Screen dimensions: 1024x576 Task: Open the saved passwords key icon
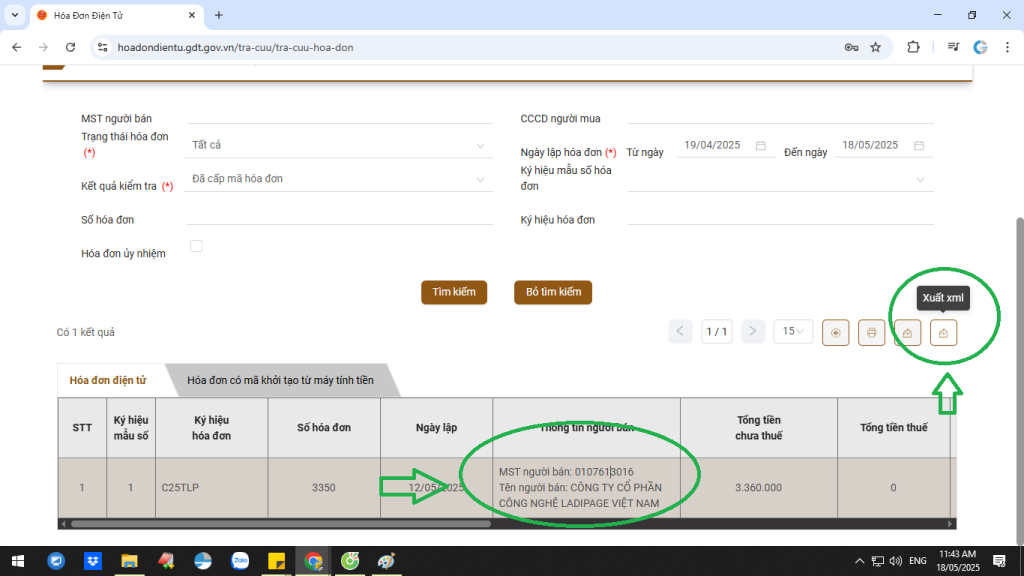point(851,47)
